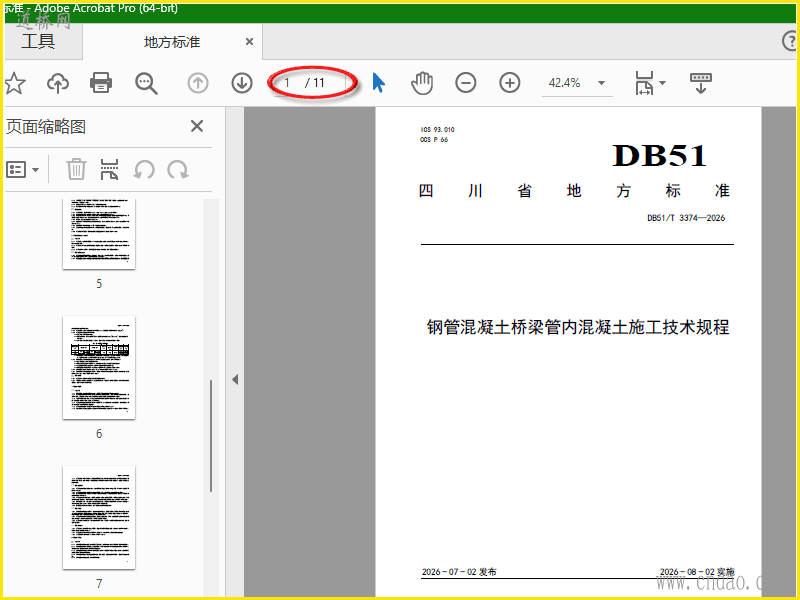The height and width of the screenshot is (600, 800).
Task: Click the insert/split pages icon in thumbnails panel
Action: pos(110,169)
